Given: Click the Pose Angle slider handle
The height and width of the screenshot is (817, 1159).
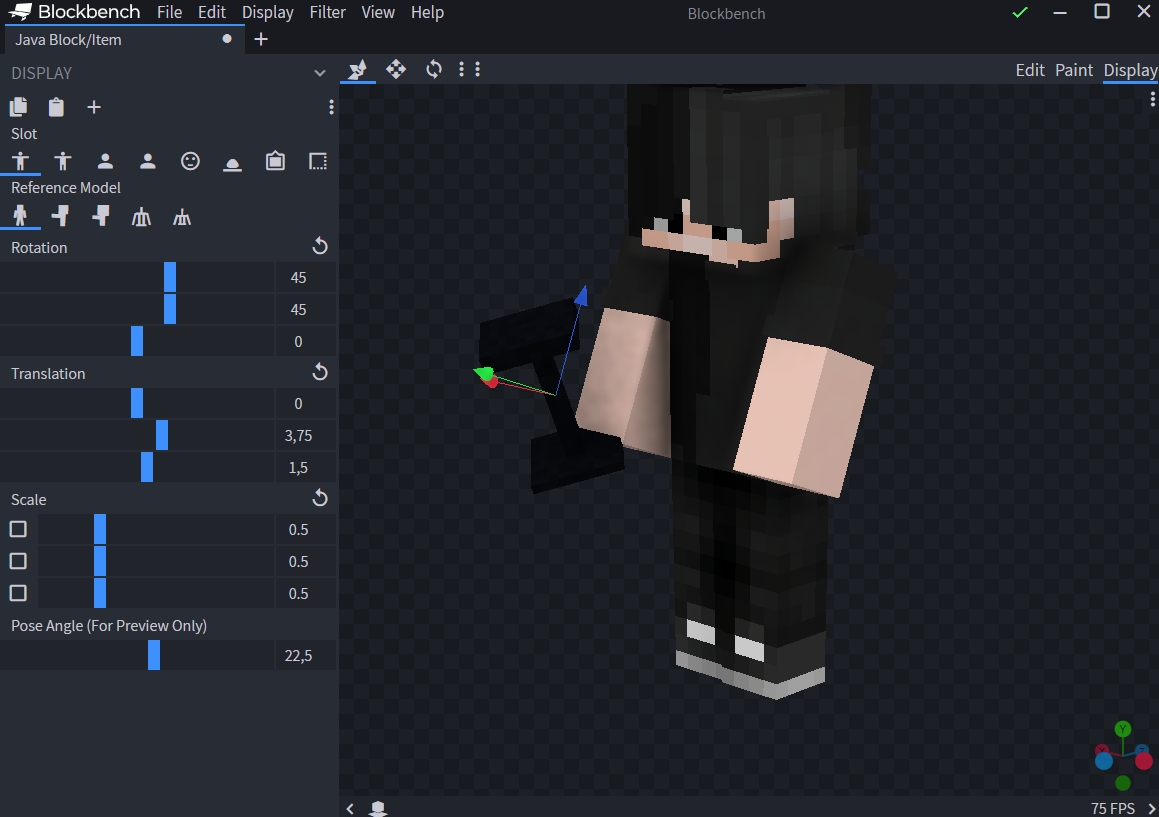Looking at the screenshot, I should [154, 655].
